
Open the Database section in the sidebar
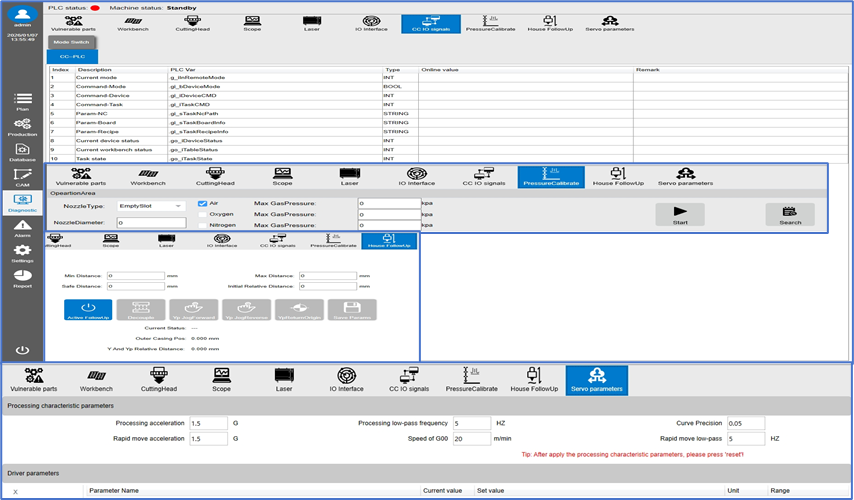[22, 153]
